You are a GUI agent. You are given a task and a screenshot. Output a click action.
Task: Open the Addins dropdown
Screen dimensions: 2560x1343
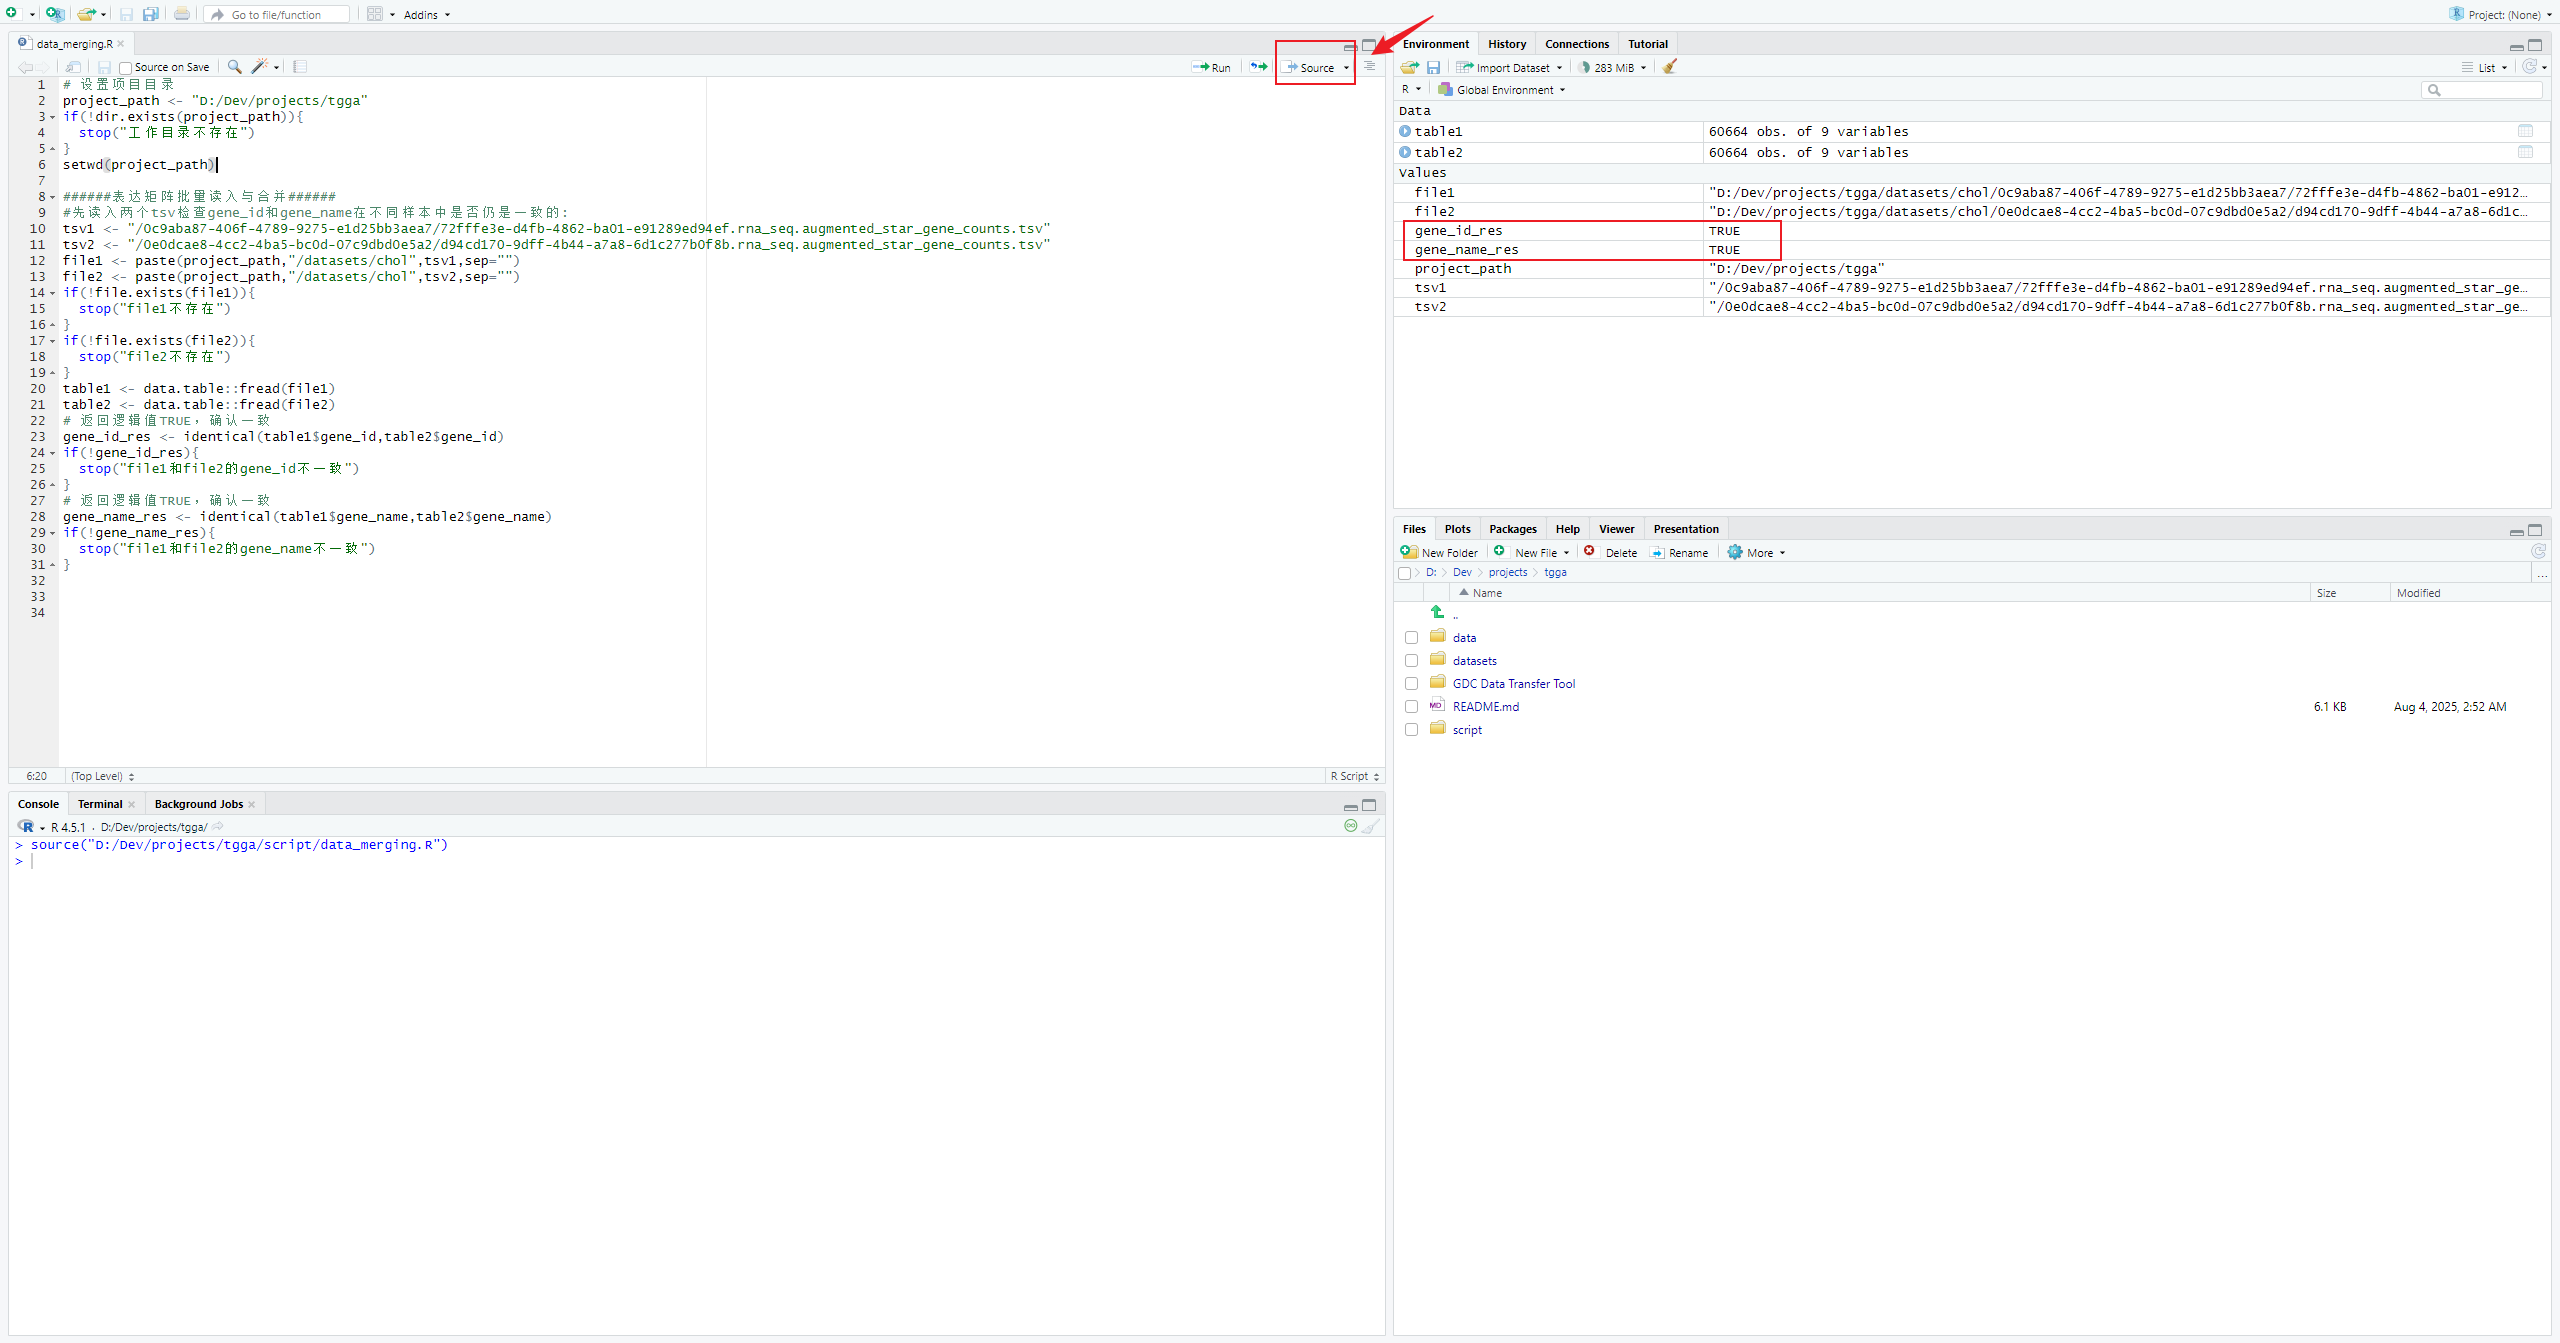[x=427, y=15]
